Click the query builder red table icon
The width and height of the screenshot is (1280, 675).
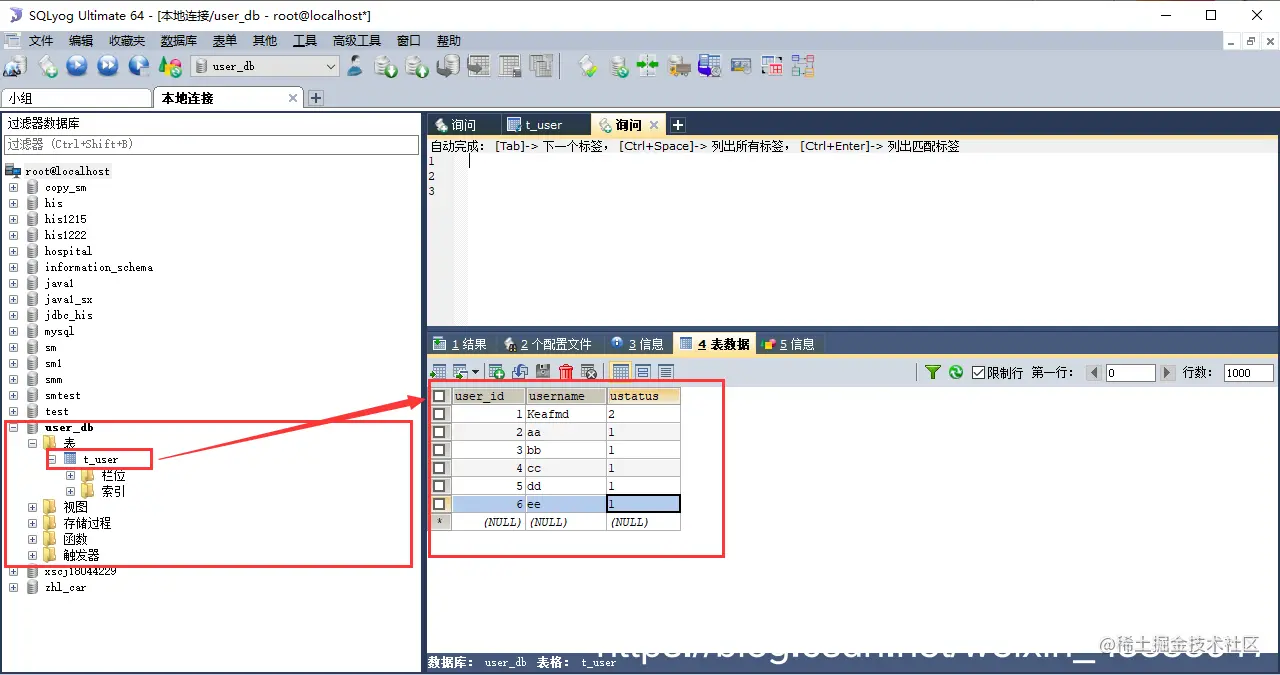pos(772,66)
